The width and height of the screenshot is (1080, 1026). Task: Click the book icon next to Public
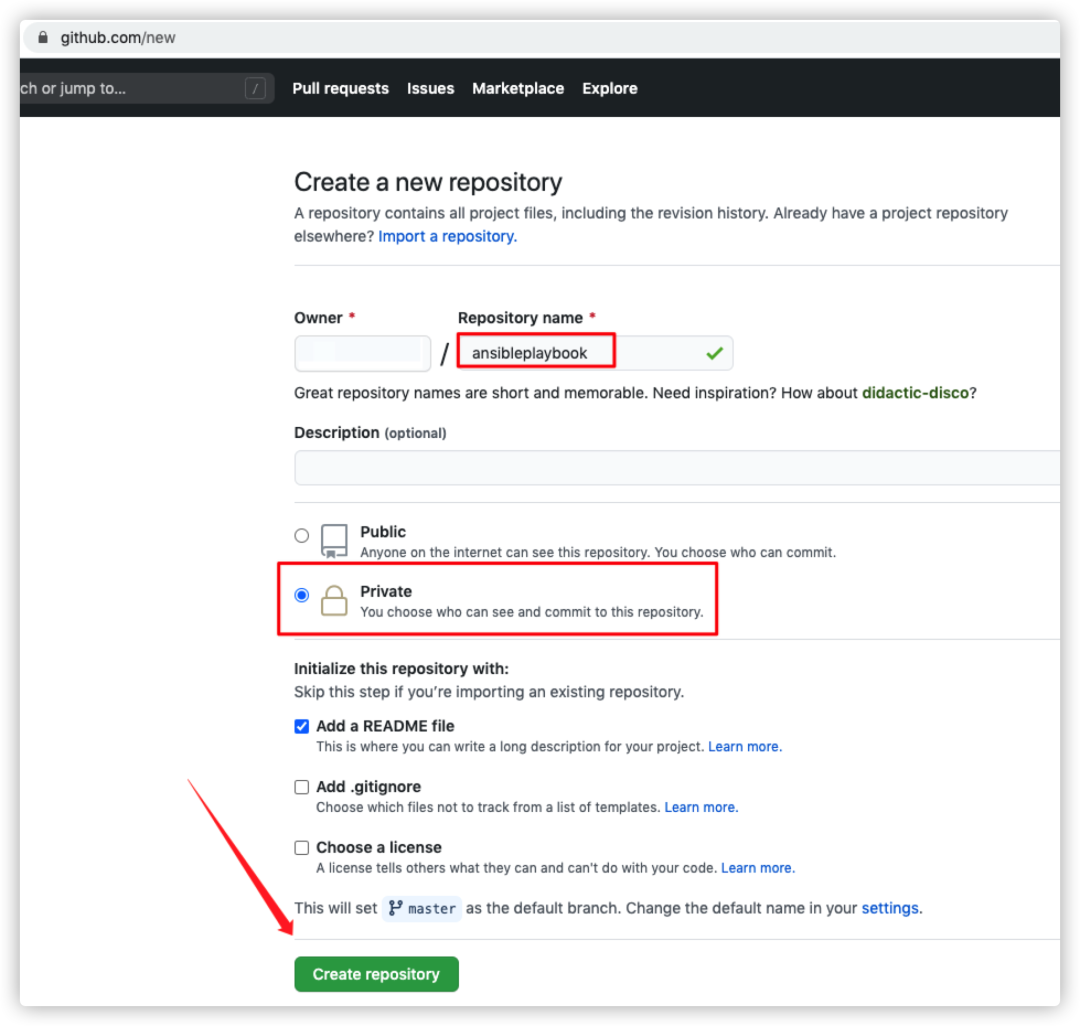coord(333,540)
